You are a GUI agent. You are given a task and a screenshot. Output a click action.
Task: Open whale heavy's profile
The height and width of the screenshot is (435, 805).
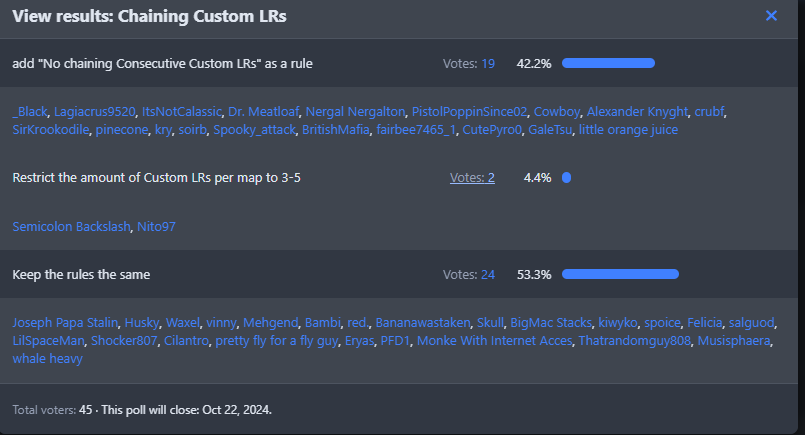47,359
